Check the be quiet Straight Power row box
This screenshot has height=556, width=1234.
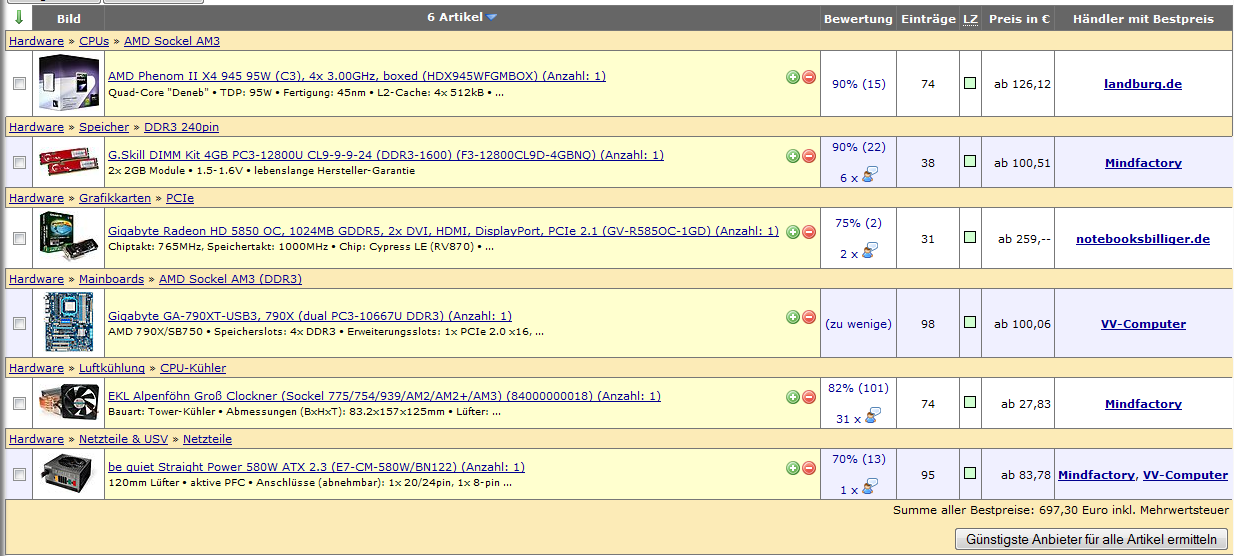coord(19,475)
